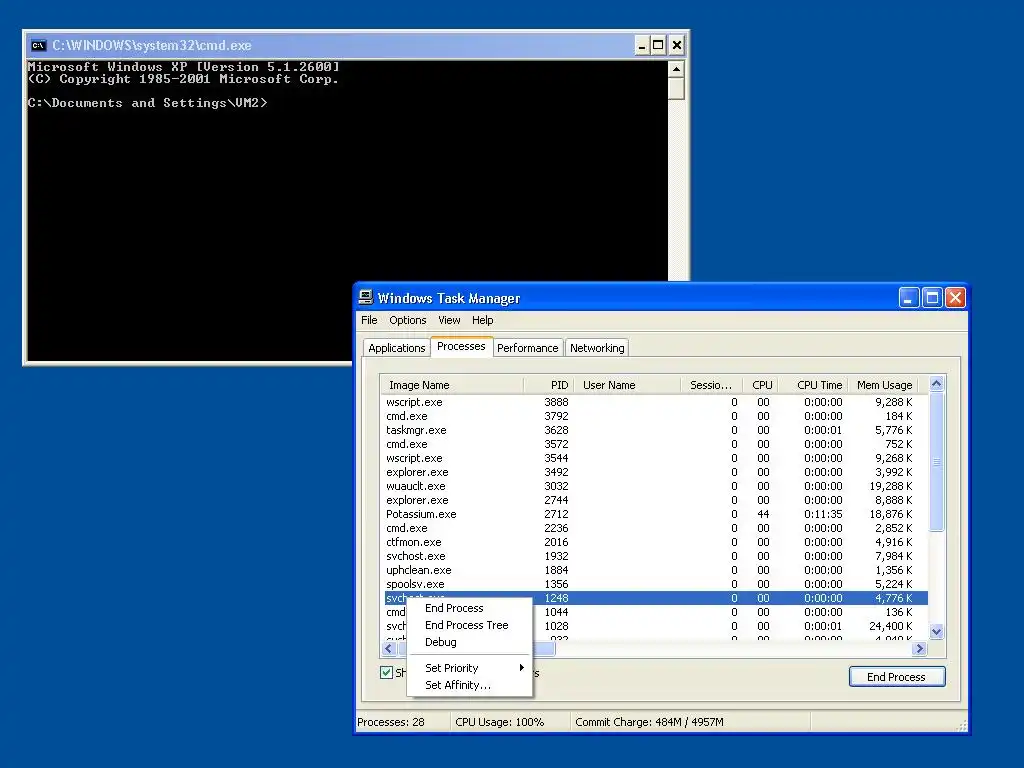The image size is (1024, 768).
Task: Select wscript.exe with PID 3888
Action: [654, 402]
